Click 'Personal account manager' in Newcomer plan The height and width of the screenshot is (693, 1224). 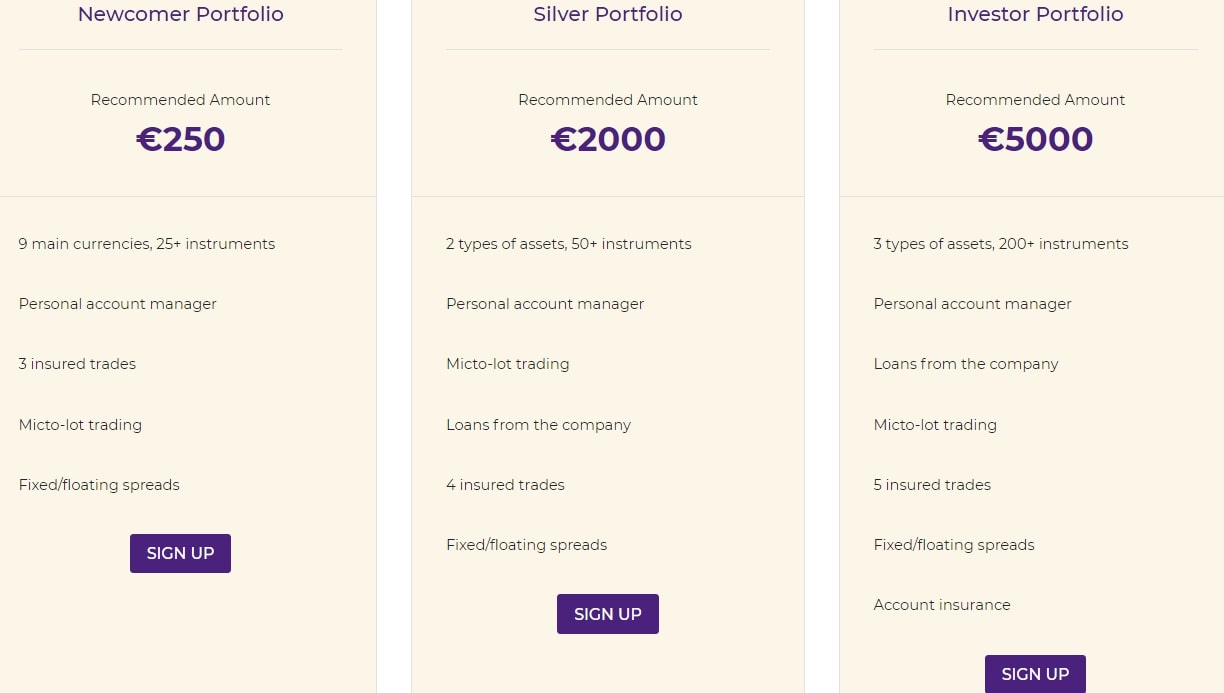tap(118, 304)
